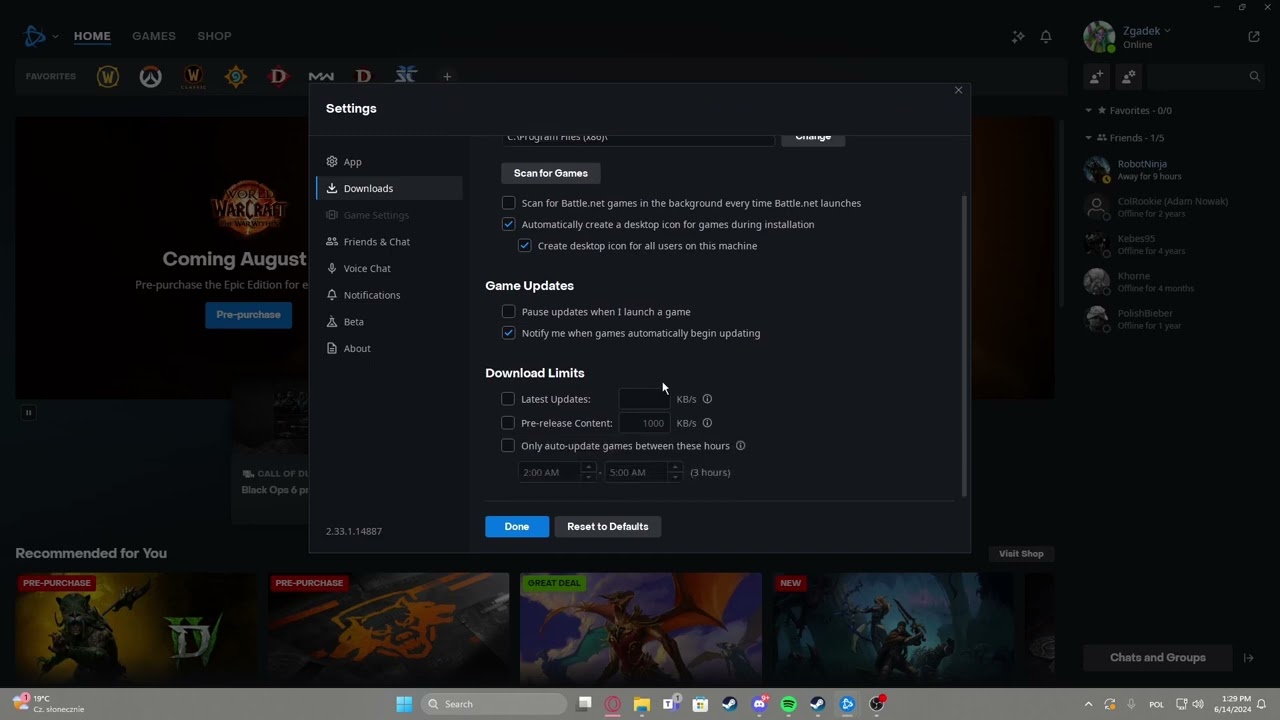Click Scan for Games button
Image resolution: width=1280 pixels, height=720 pixels.
[551, 173]
